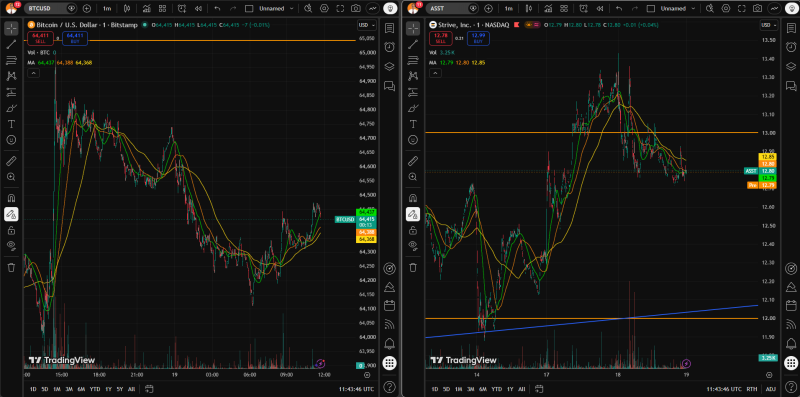Open Quick Search in the ASST toolbar
The width and height of the screenshot is (800, 397).
[x=709, y=9]
